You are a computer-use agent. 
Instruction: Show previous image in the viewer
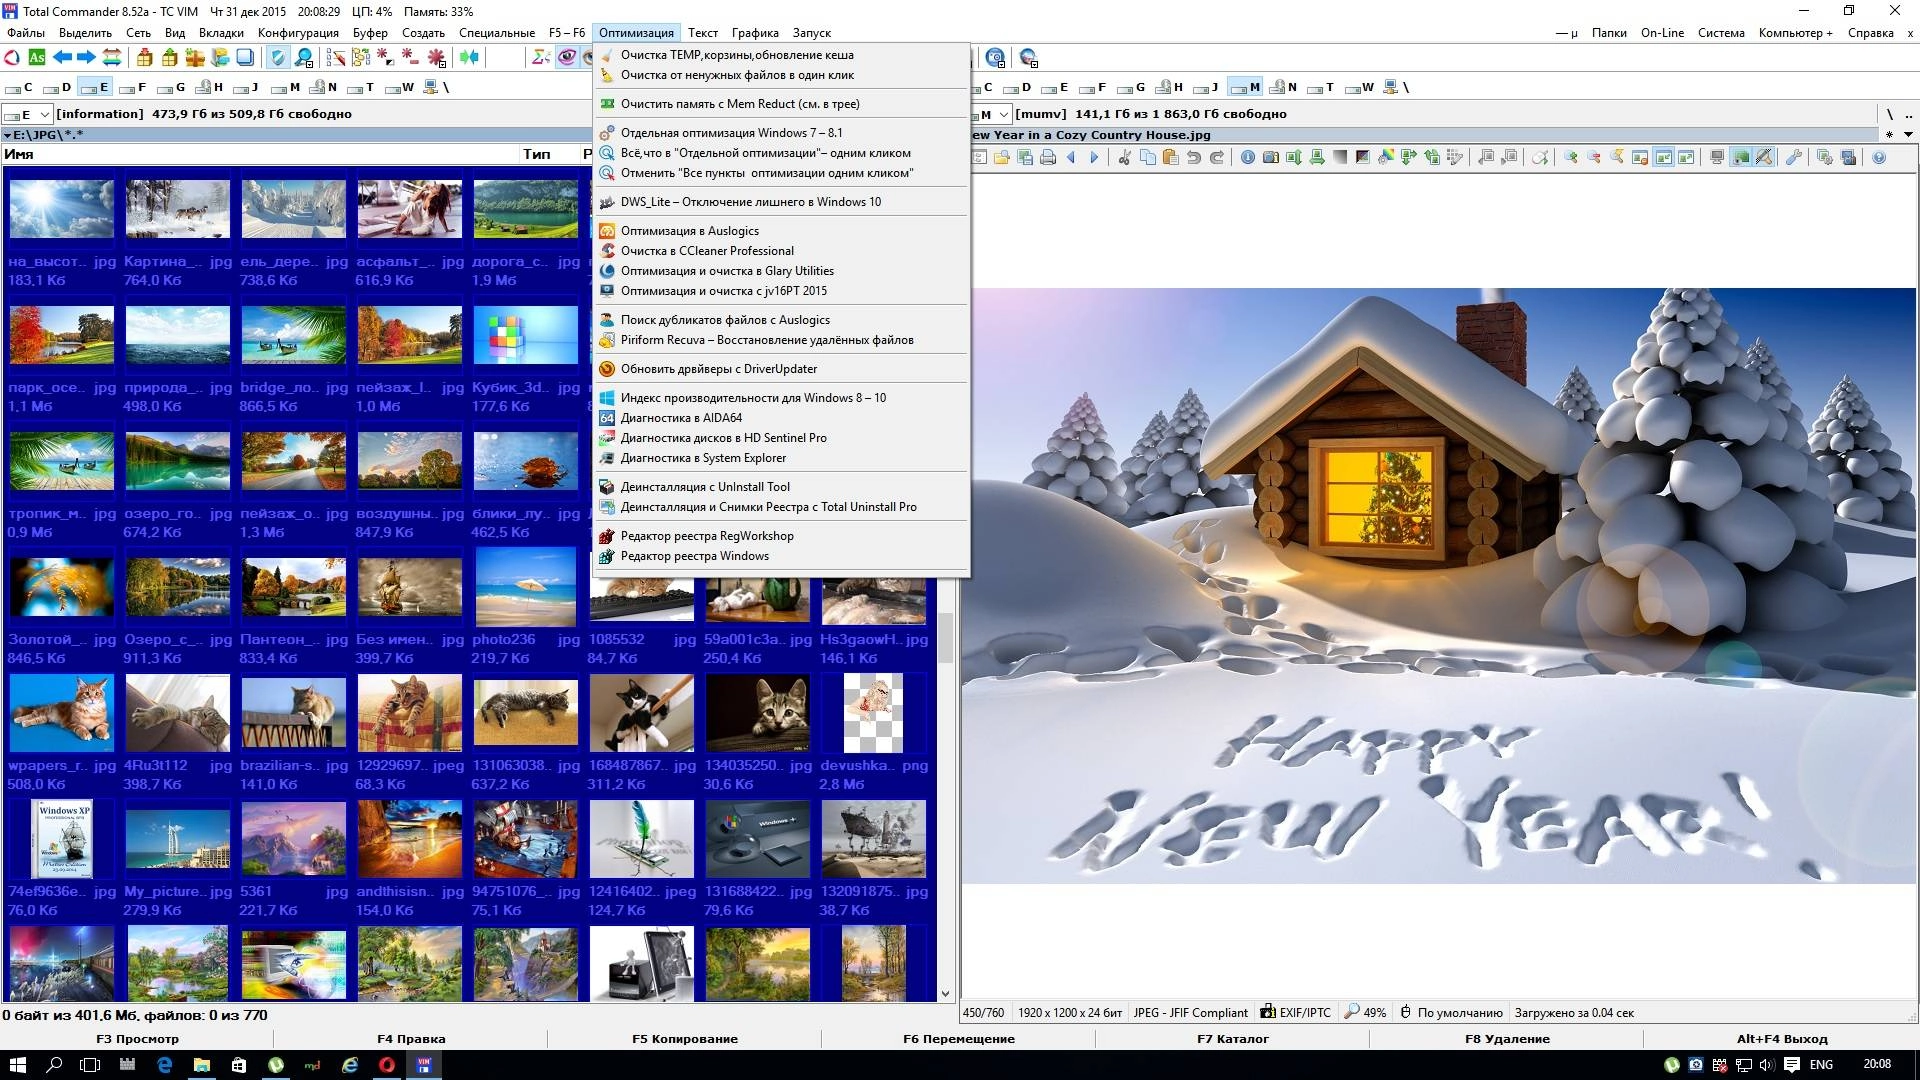pyautogui.click(x=1071, y=157)
